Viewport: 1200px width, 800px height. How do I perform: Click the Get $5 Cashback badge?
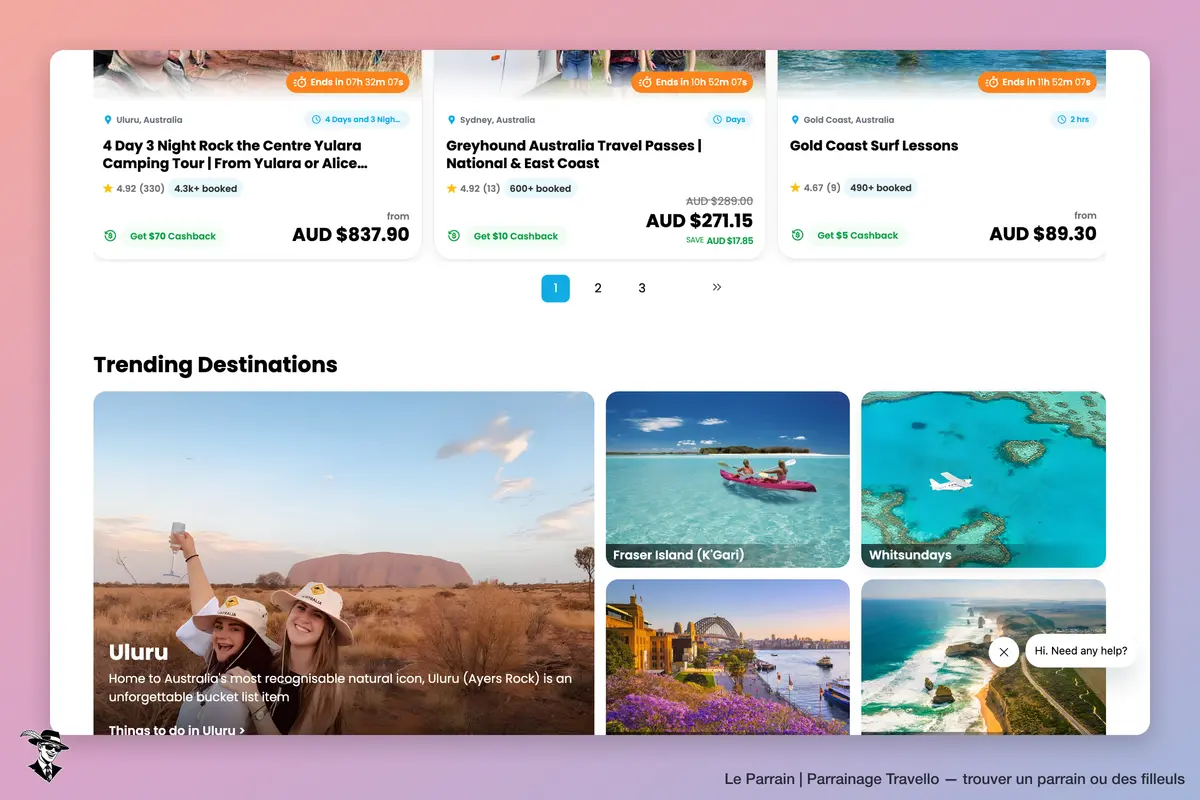pos(858,235)
